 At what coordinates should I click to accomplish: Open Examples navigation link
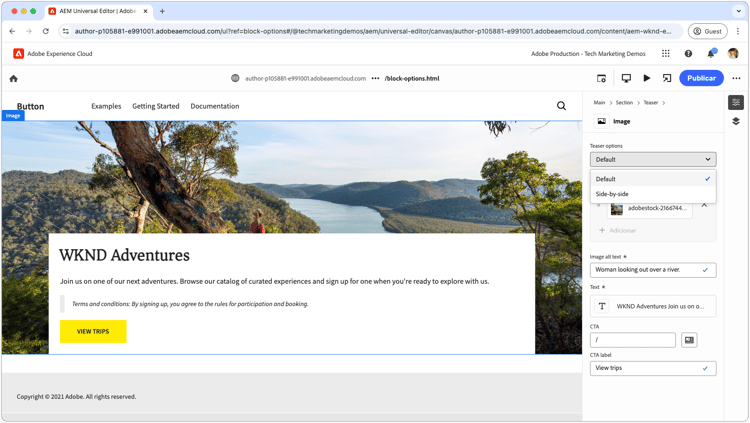[106, 106]
